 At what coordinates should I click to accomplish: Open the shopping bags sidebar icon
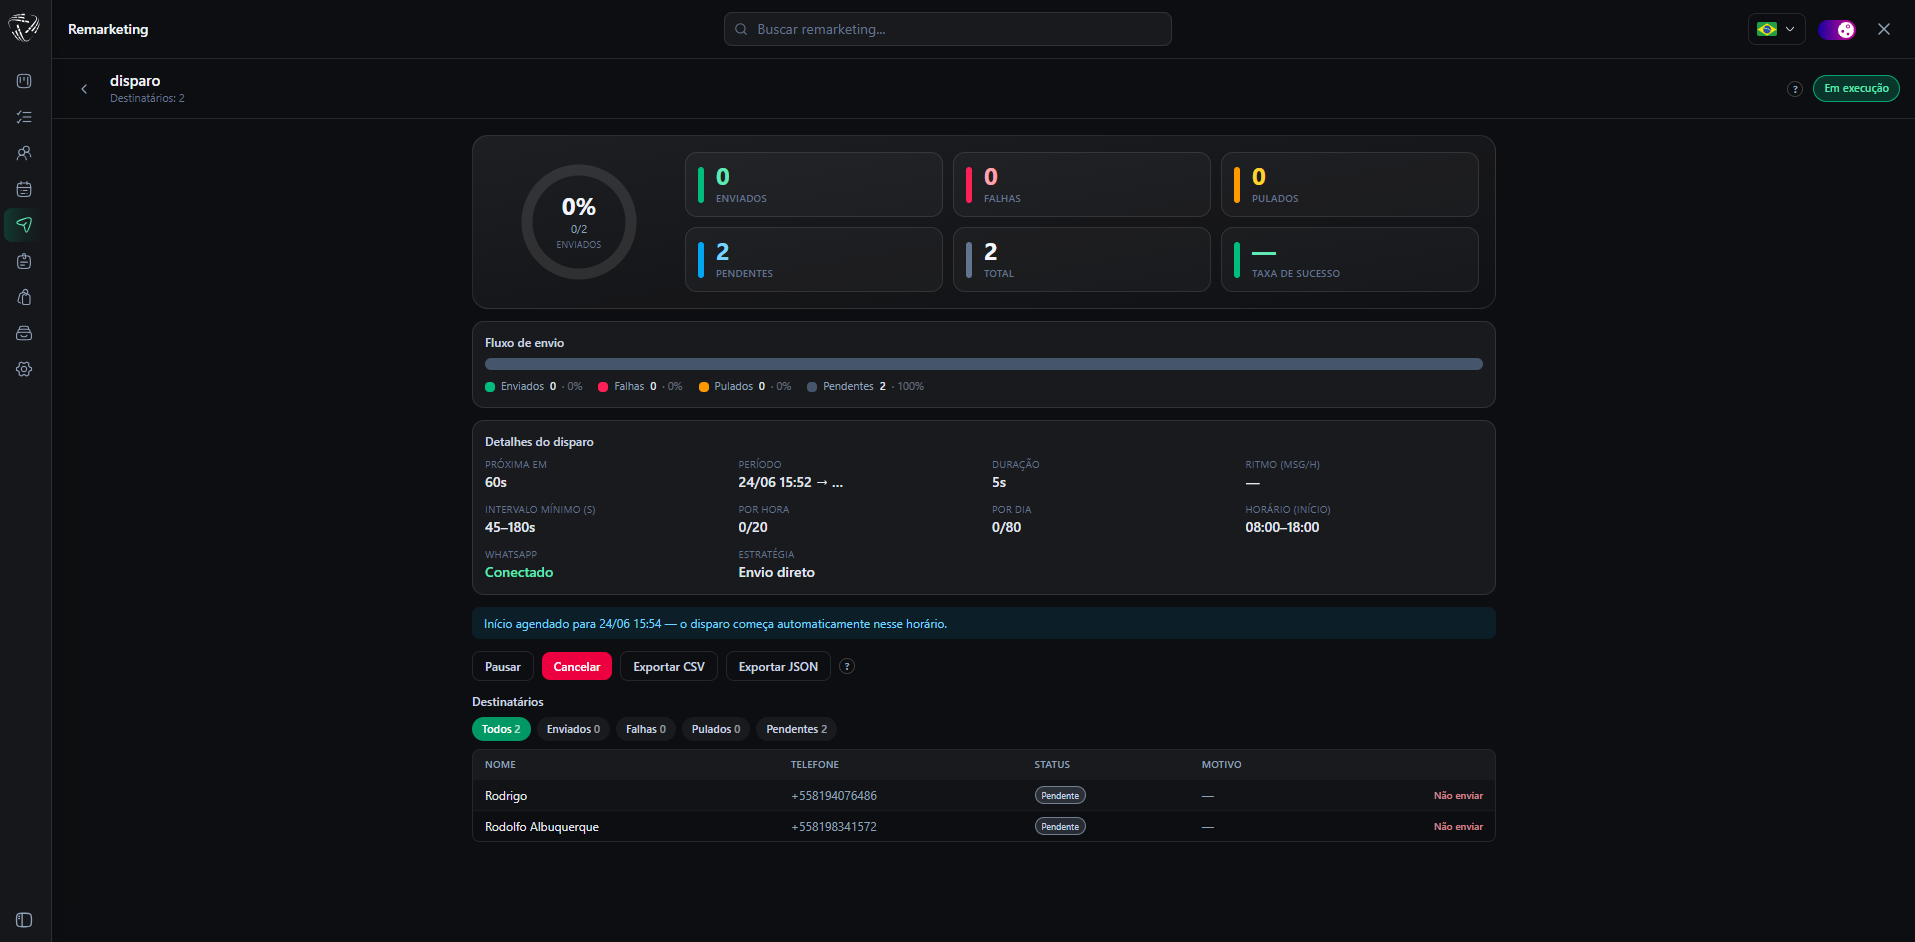pos(24,297)
